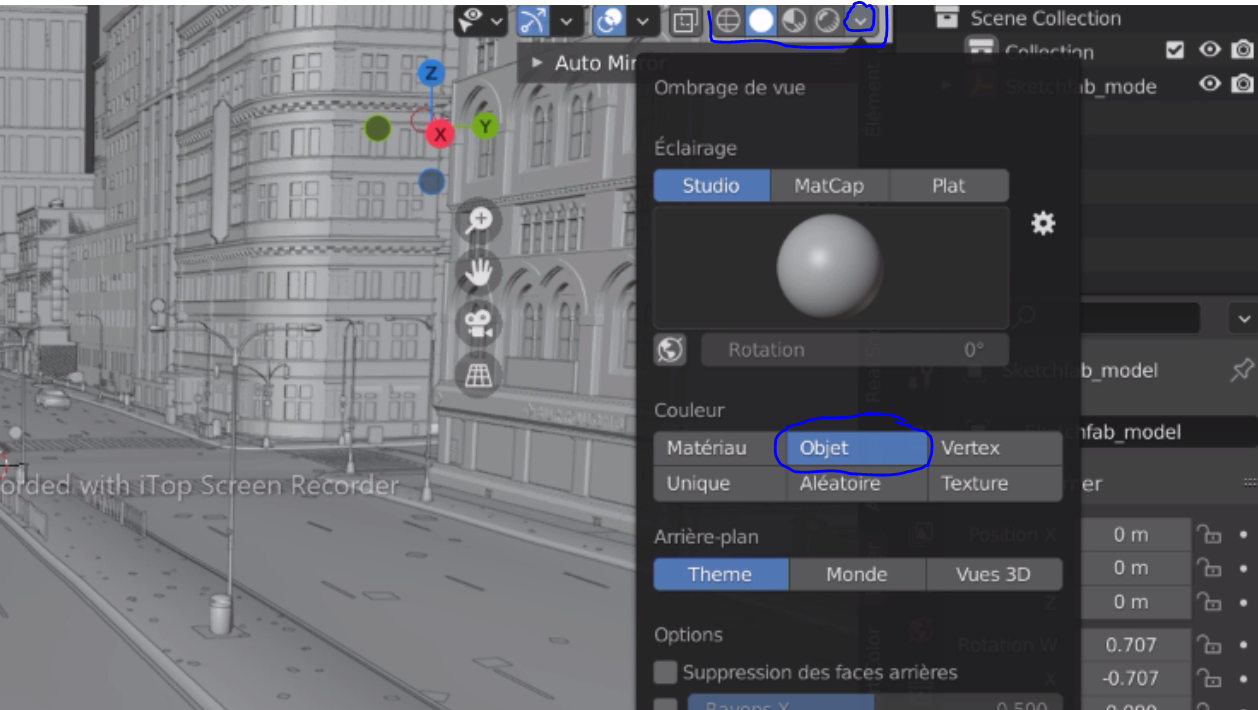Toggle viewport overlays button
The height and width of the screenshot is (710, 1258).
pos(610,21)
